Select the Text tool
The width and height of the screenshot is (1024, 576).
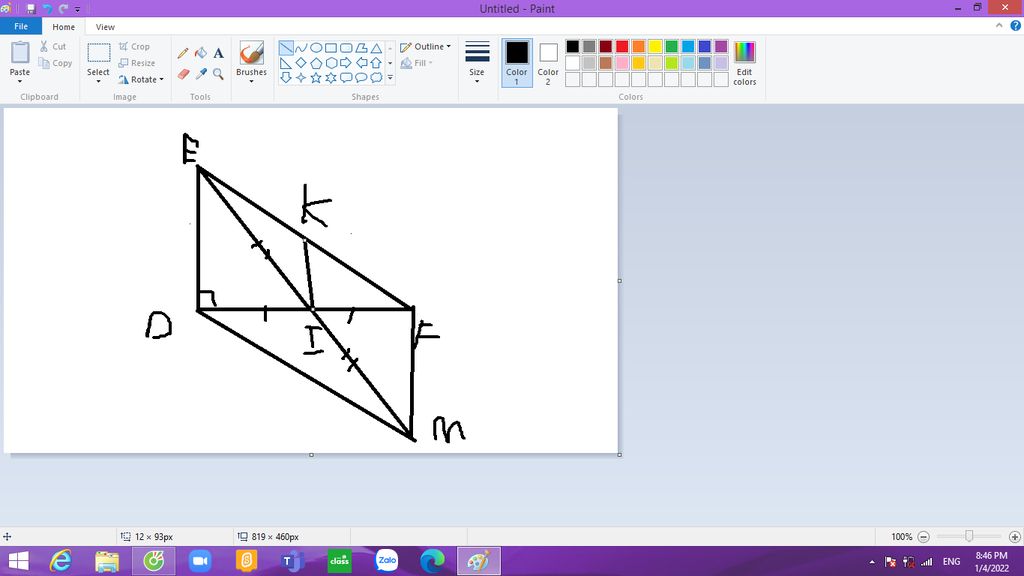pos(219,53)
